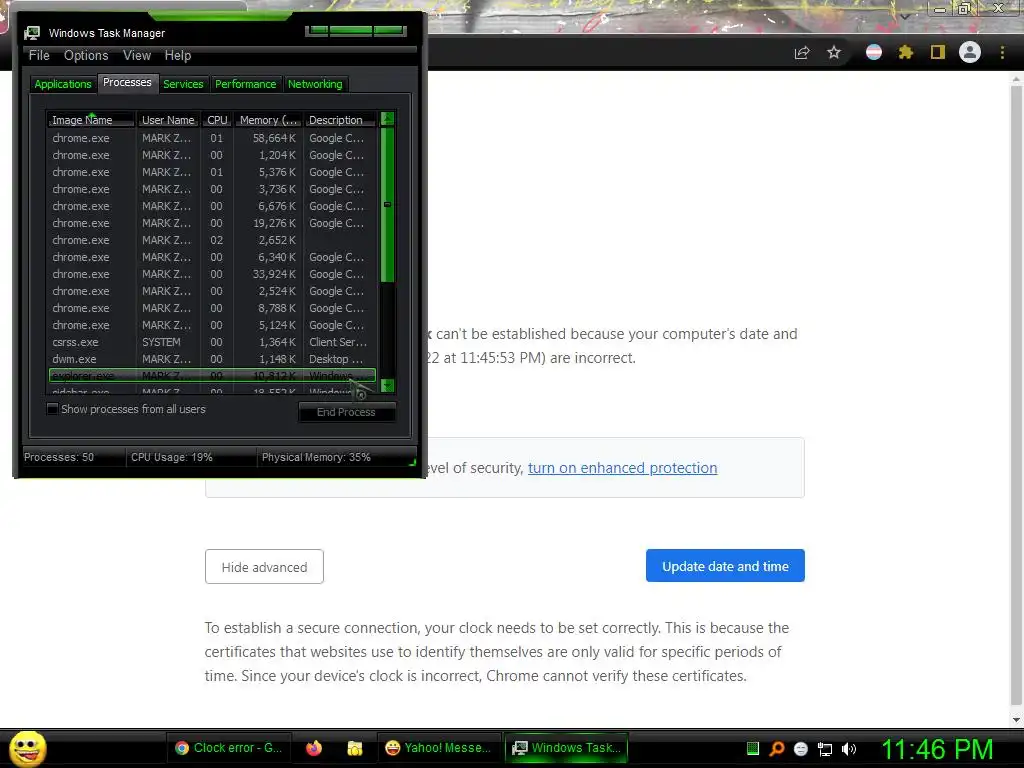Image resolution: width=1024 pixels, height=768 pixels.
Task: Click the orange magnifier tray icon
Action: tap(777, 748)
